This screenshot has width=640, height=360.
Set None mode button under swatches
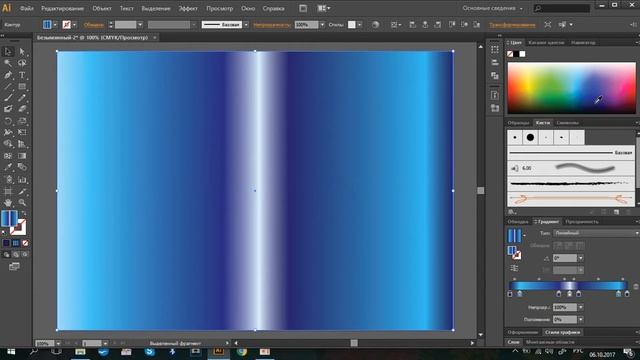(25, 243)
